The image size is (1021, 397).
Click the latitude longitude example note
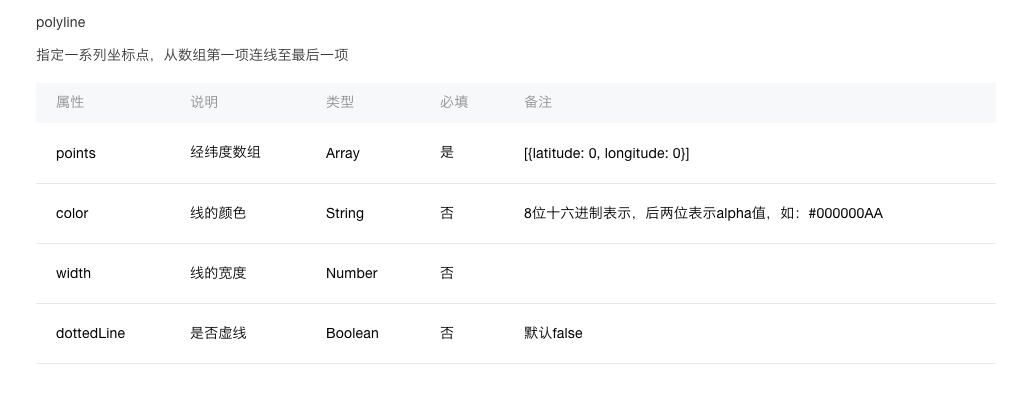[x=606, y=154]
